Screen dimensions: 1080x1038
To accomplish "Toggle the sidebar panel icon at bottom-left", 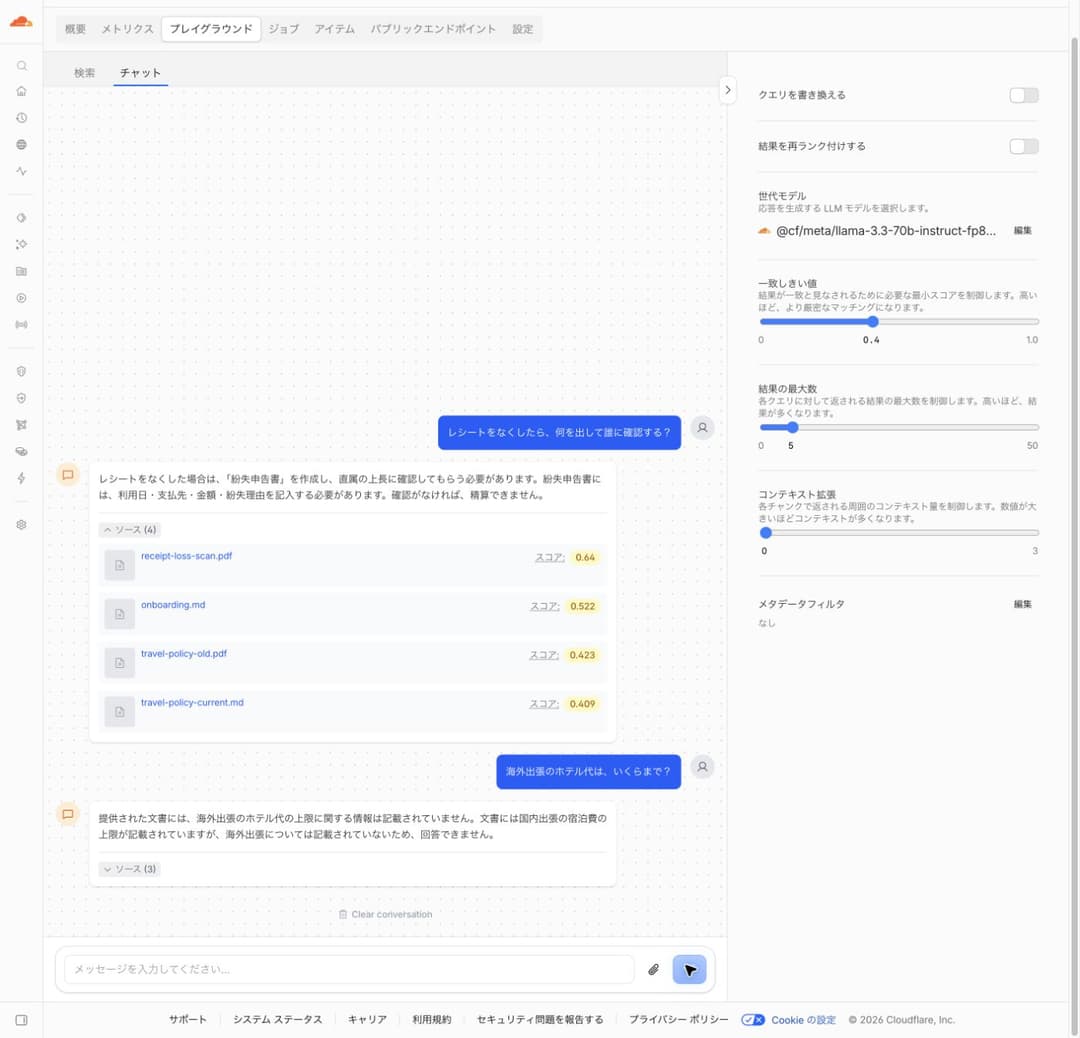I will coord(21,1020).
